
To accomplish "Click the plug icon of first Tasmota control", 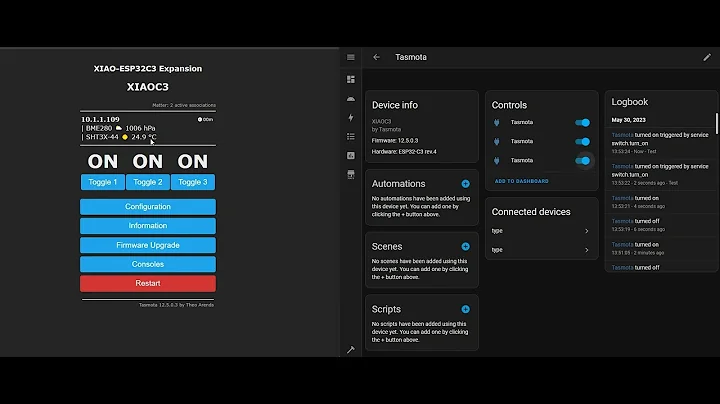I will [x=496, y=123].
